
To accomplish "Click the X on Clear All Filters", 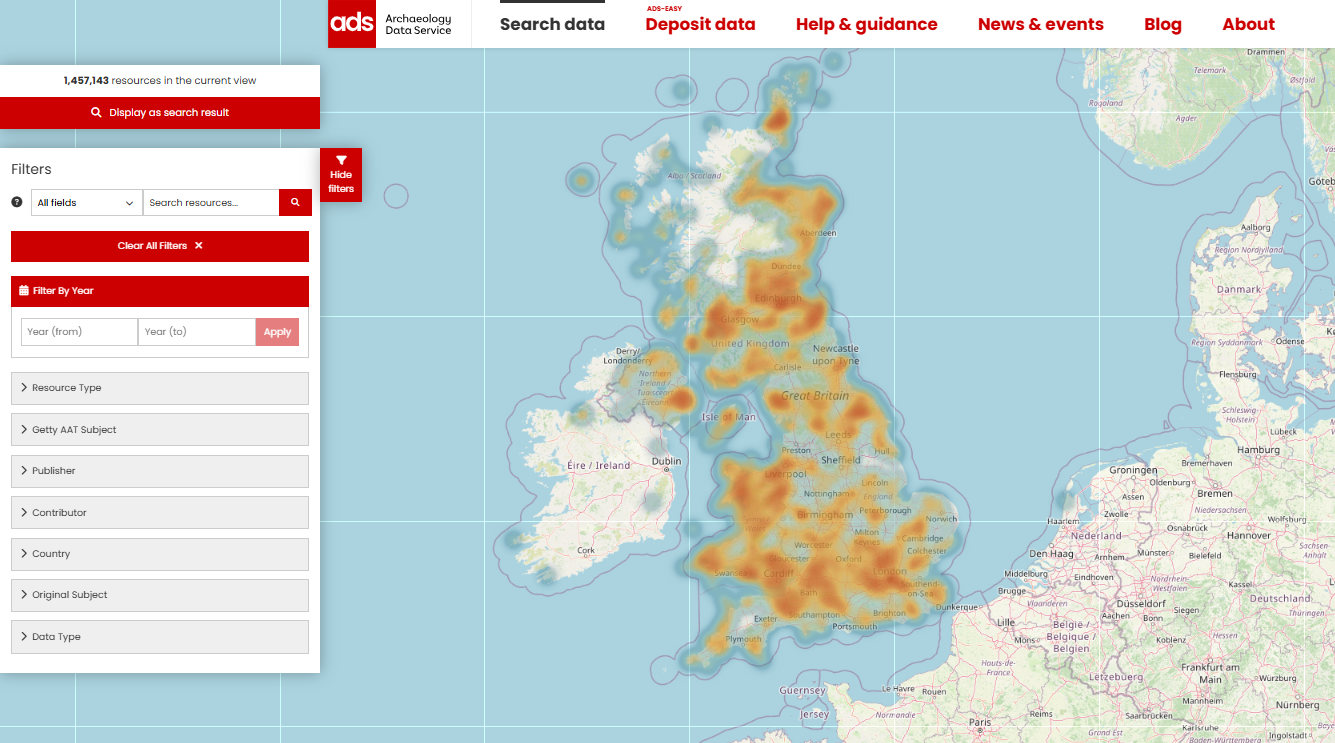I will pos(199,246).
